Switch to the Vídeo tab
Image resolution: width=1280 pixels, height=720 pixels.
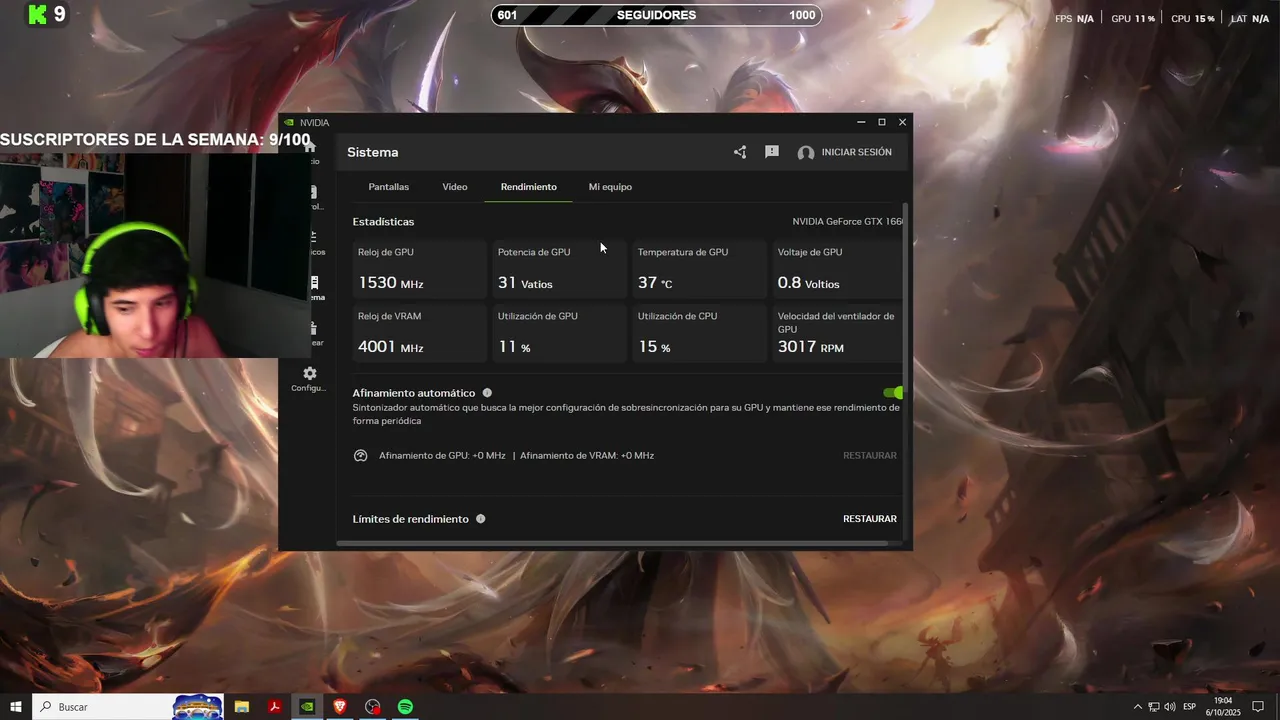(x=455, y=187)
